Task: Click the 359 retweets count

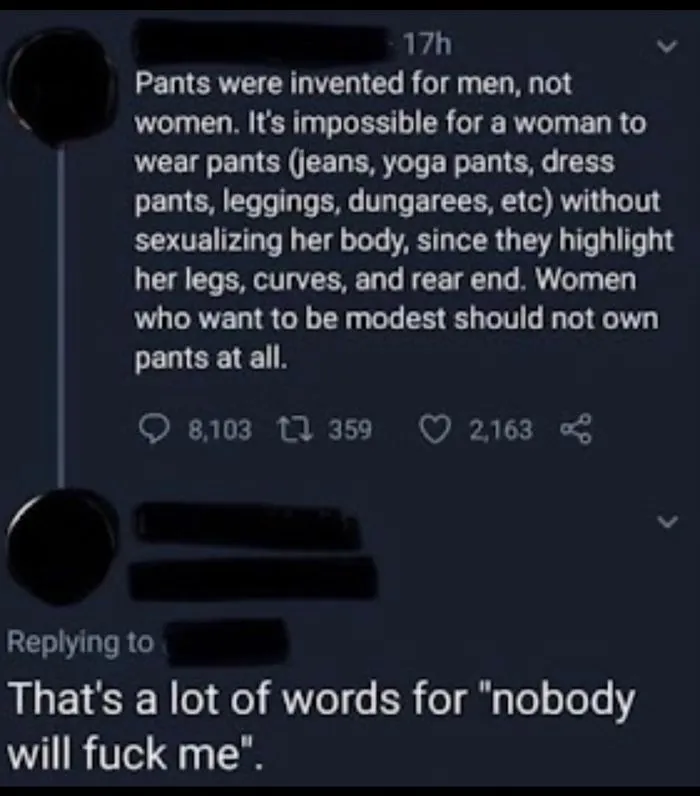Action: 350,430
